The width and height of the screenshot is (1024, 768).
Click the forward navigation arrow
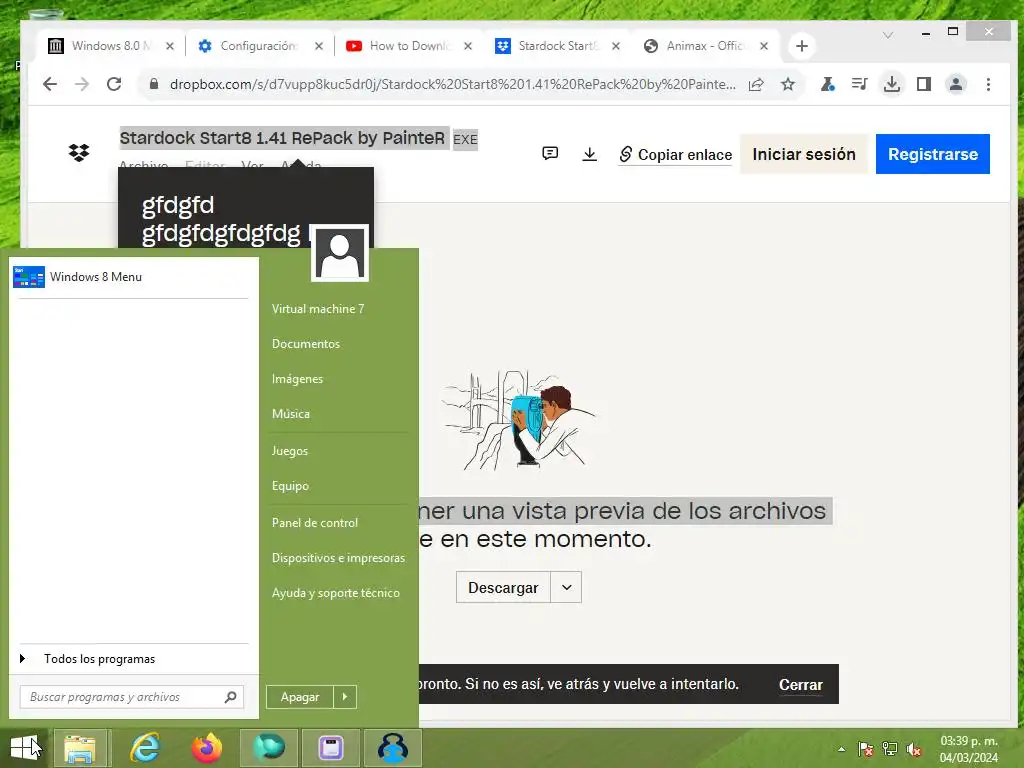click(x=82, y=84)
